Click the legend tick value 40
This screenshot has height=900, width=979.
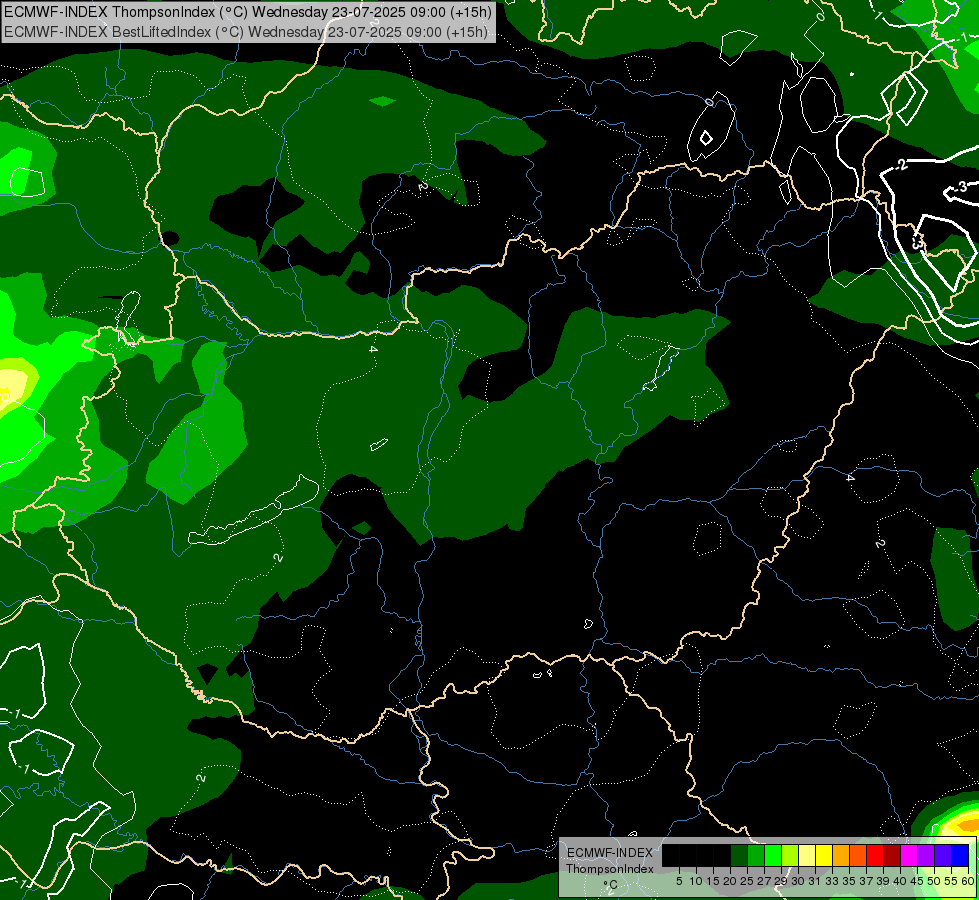(900, 881)
